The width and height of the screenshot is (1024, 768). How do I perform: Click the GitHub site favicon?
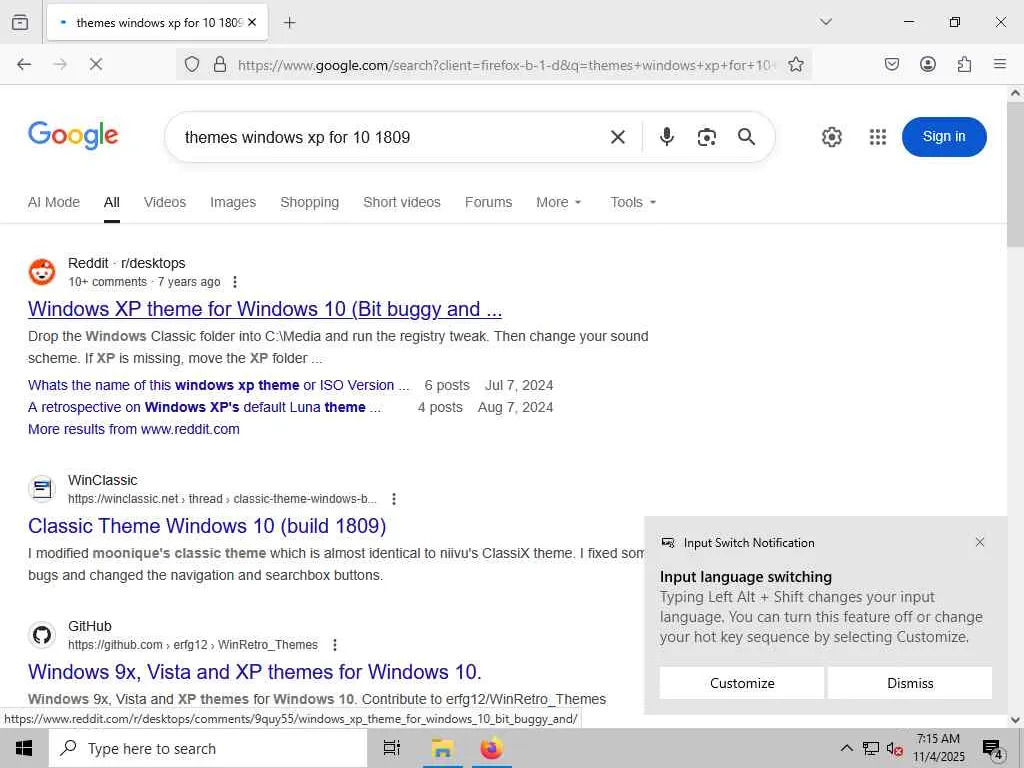42,635
